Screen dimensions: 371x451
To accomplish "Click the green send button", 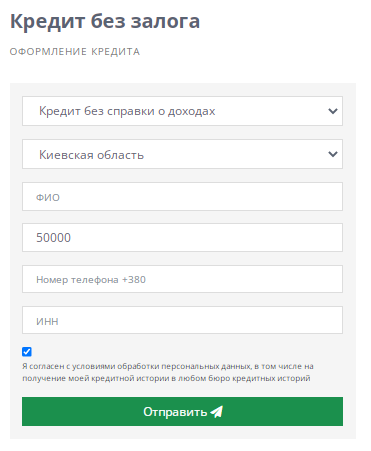I will 182,411.
